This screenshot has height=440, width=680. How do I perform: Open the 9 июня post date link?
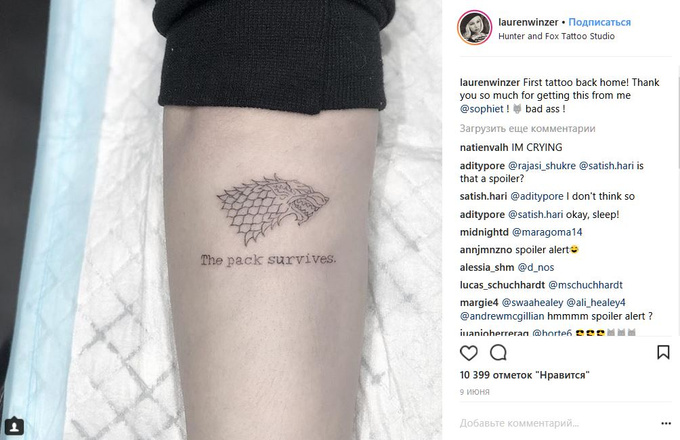click(475, 392)
